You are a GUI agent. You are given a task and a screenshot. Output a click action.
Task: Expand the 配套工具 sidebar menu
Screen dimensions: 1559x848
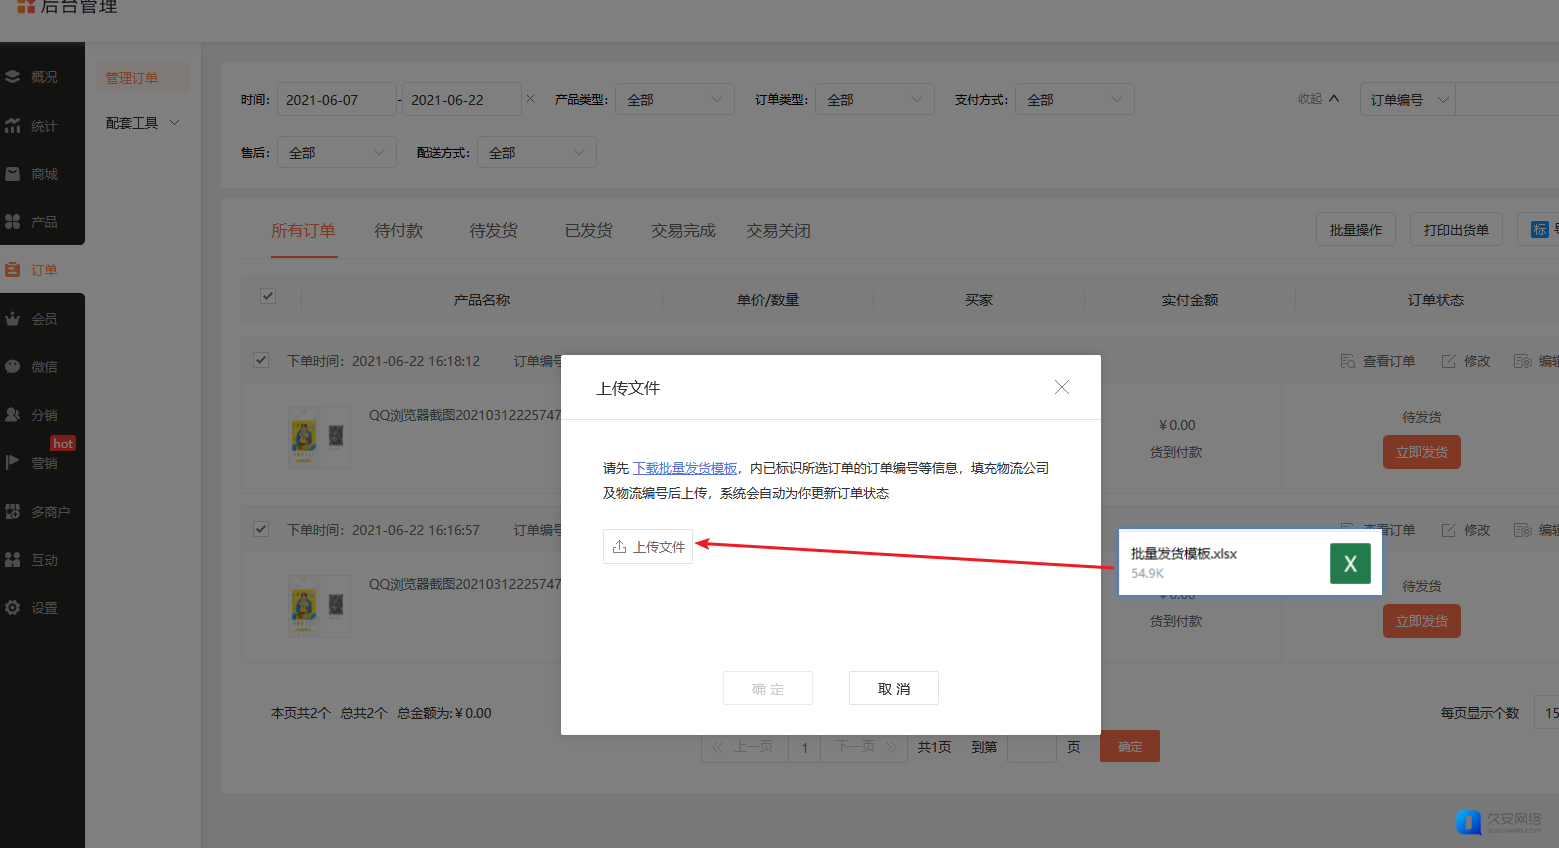point(143,123)
